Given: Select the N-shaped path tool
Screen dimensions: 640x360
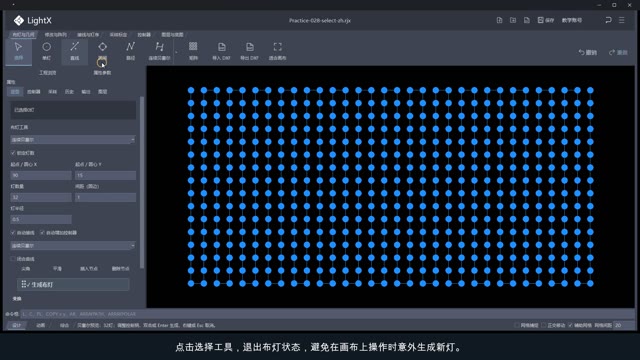Looking at the screenshot, I should point(130,51).
